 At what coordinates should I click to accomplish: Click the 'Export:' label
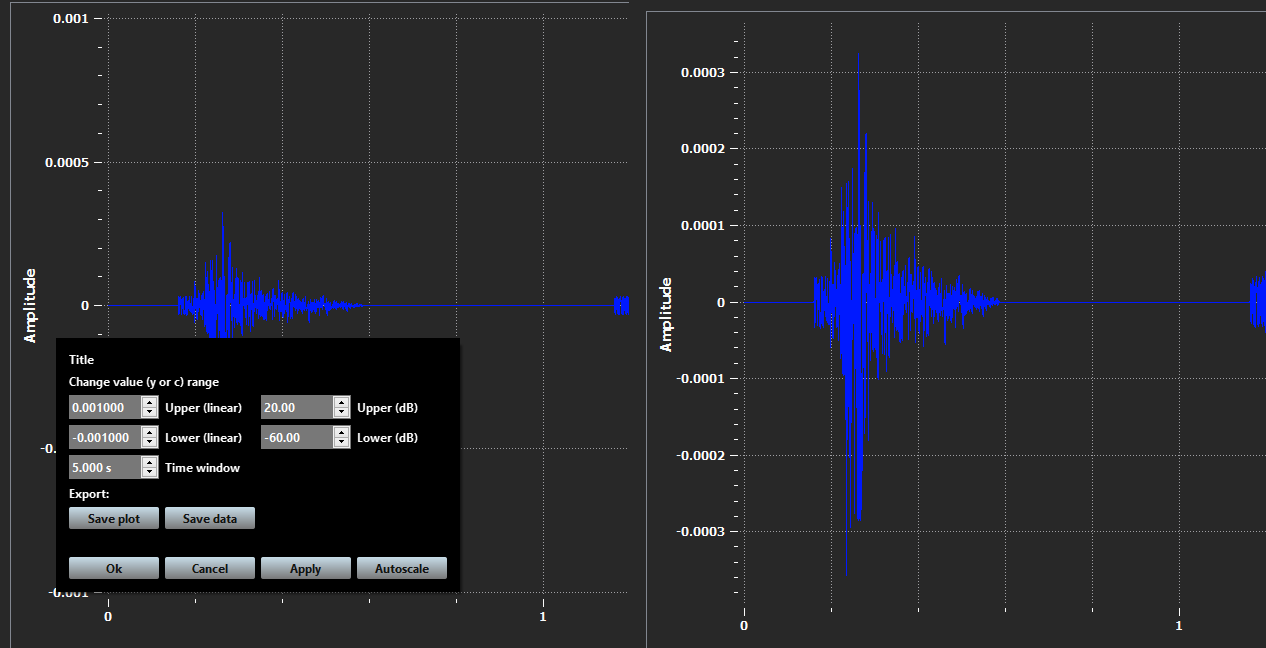pos(89,494)
